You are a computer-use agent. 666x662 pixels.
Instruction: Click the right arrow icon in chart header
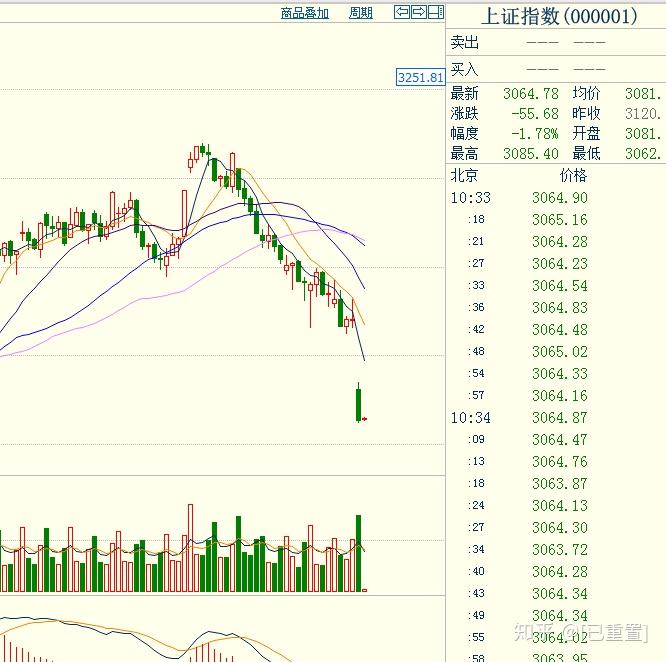(419, 12)
